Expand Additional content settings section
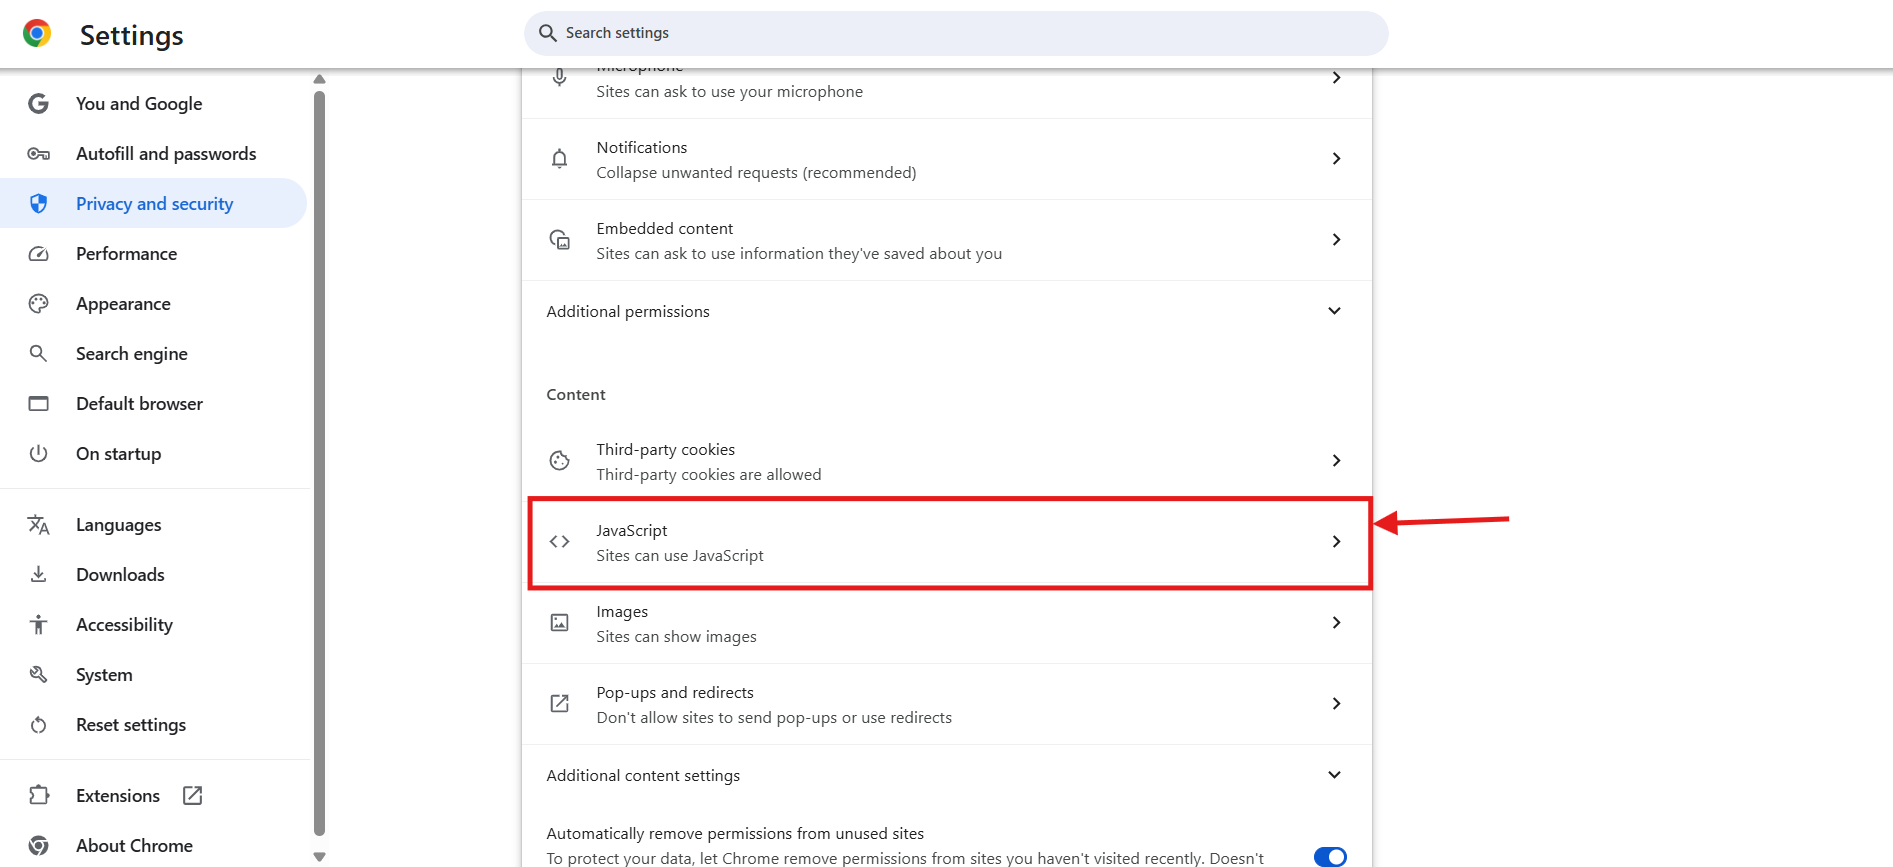This screenshot has height=867, width=1893. pyautogui.click(x=1334, y=774)
